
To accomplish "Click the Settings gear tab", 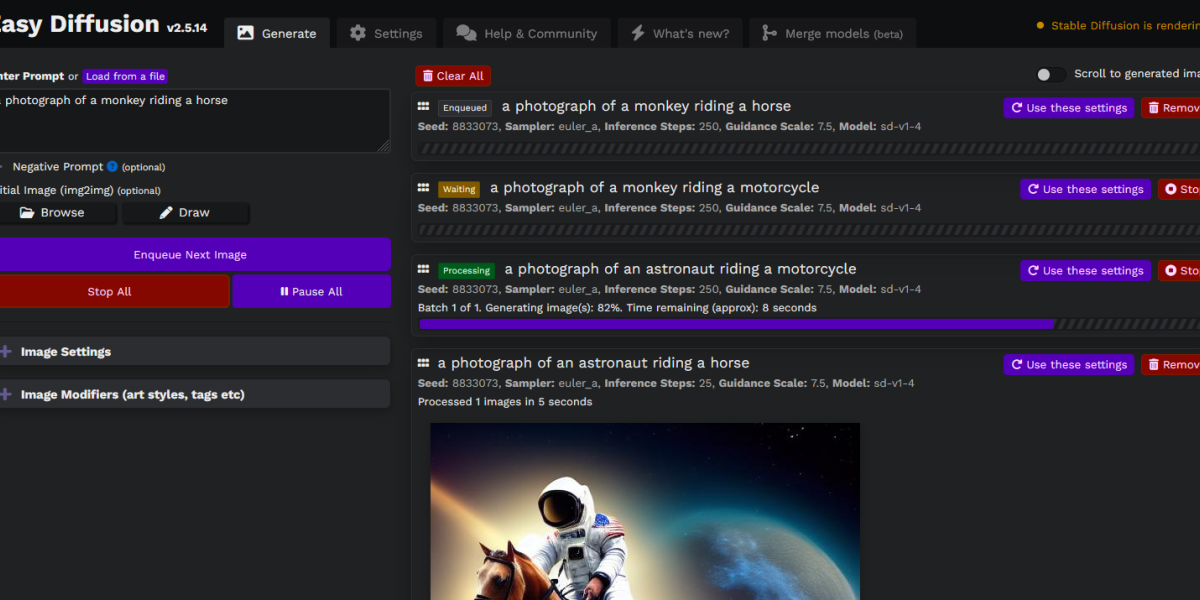I will [386, 33].
